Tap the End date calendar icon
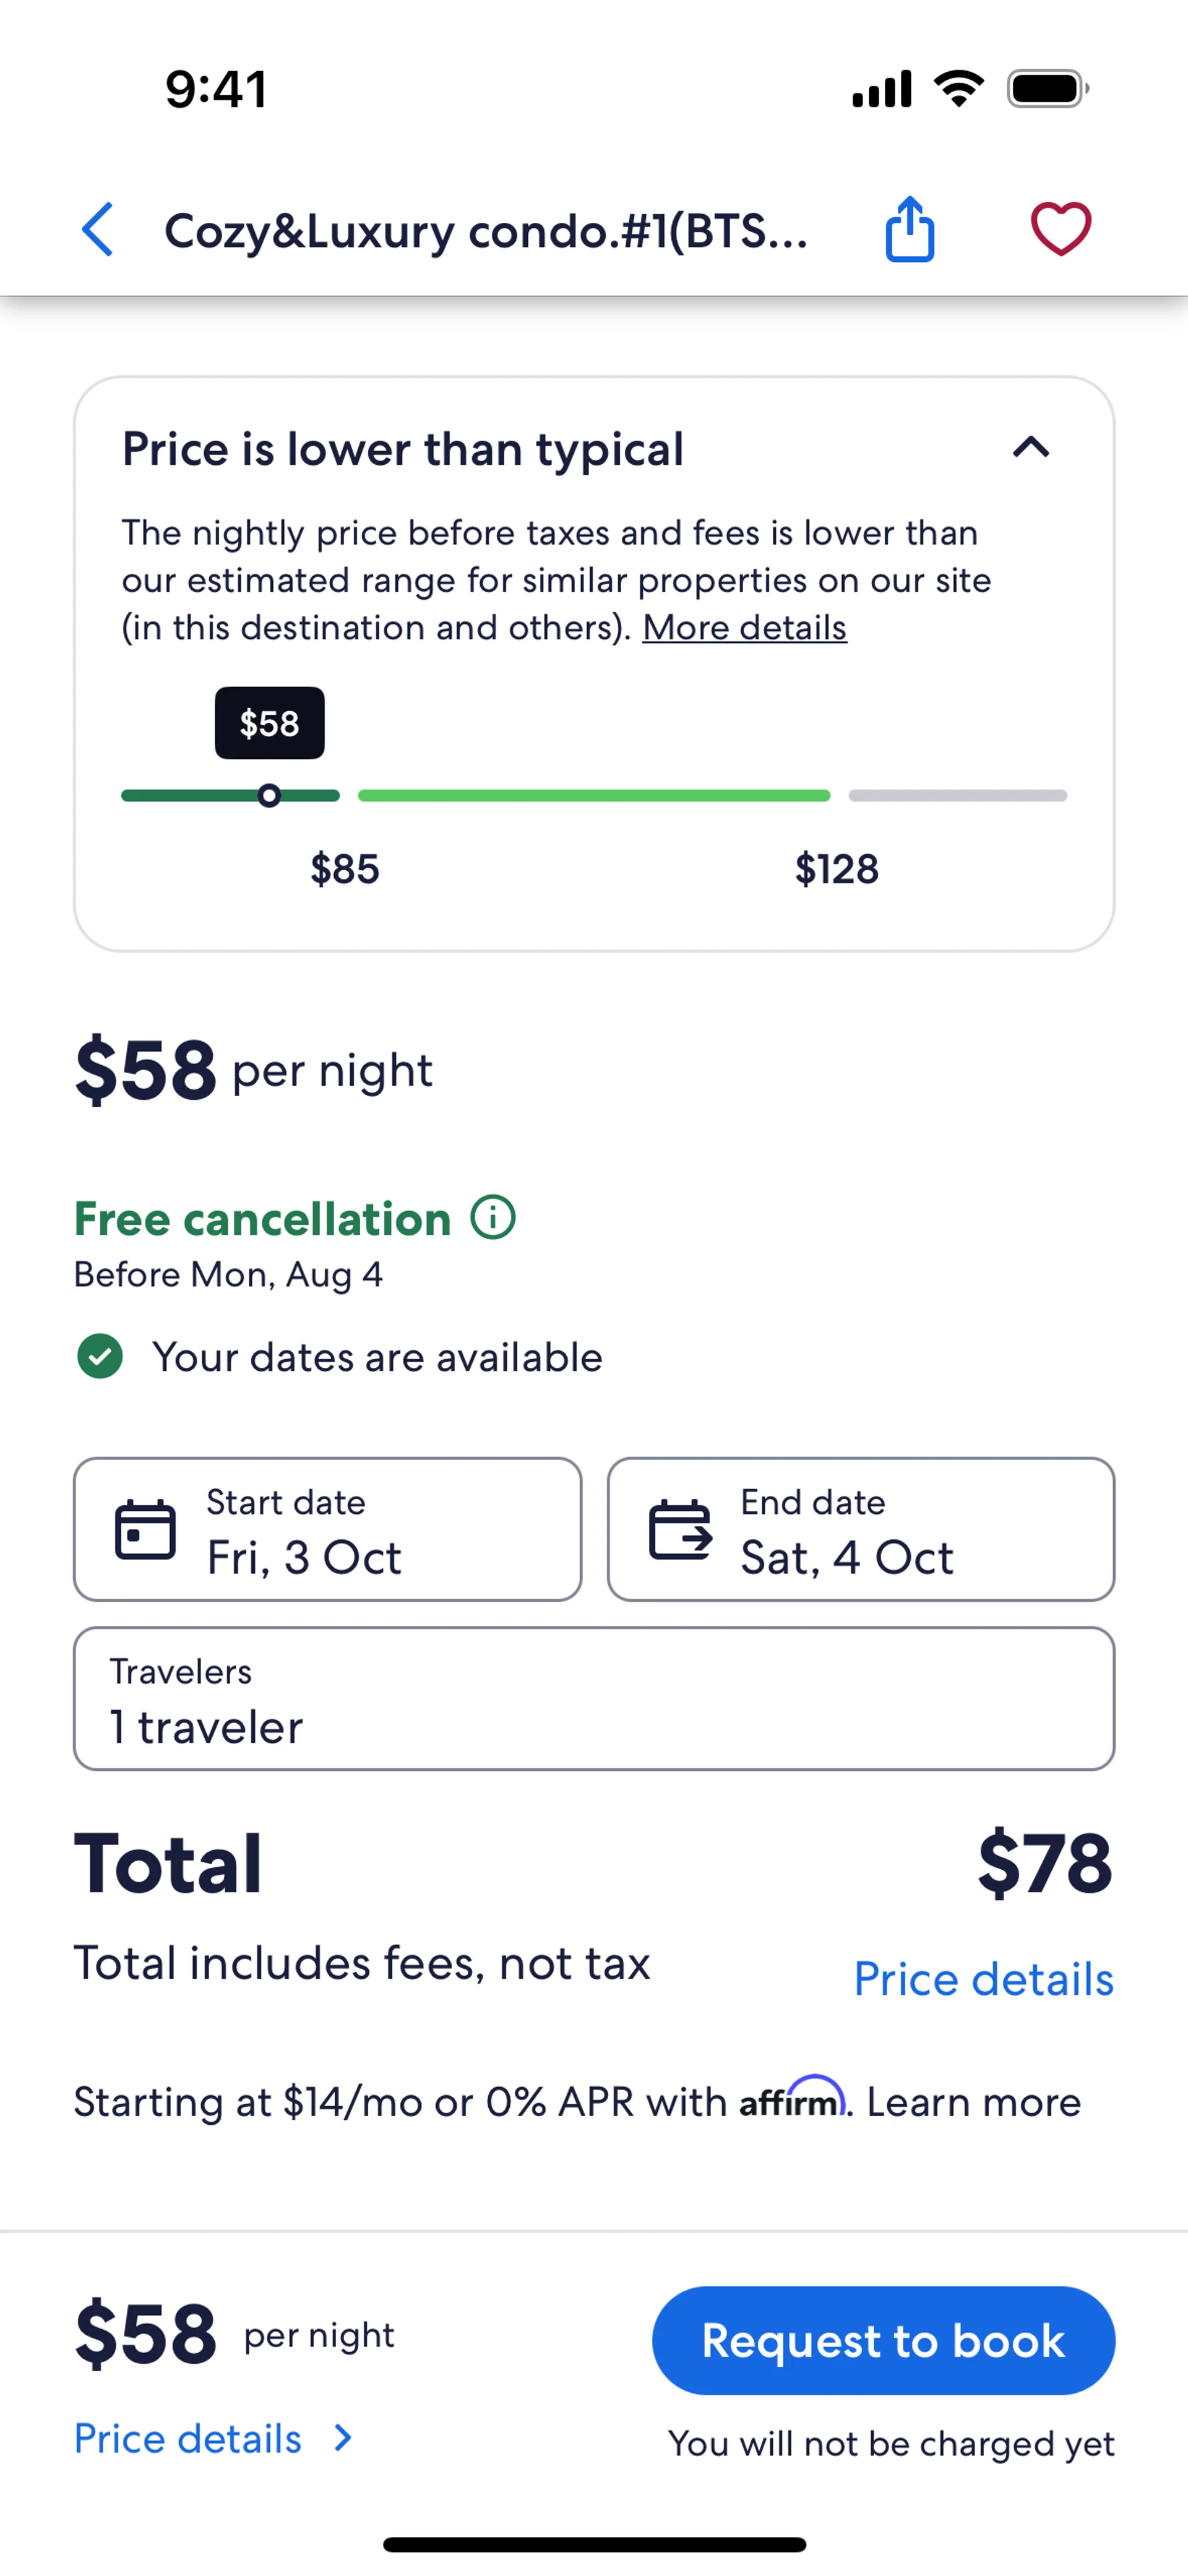 (680, 1530)
